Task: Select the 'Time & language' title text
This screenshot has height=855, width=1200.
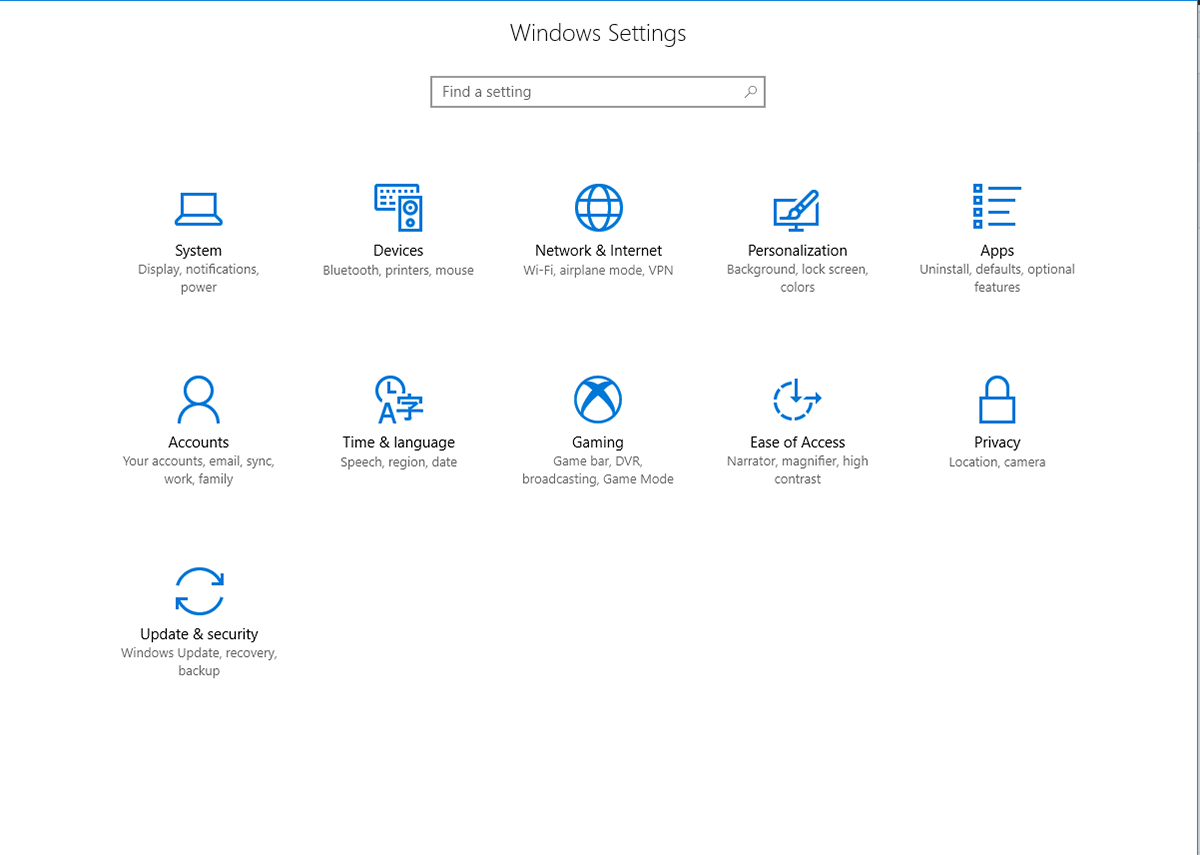Action: pyautogui.click(x=398, y=442)
